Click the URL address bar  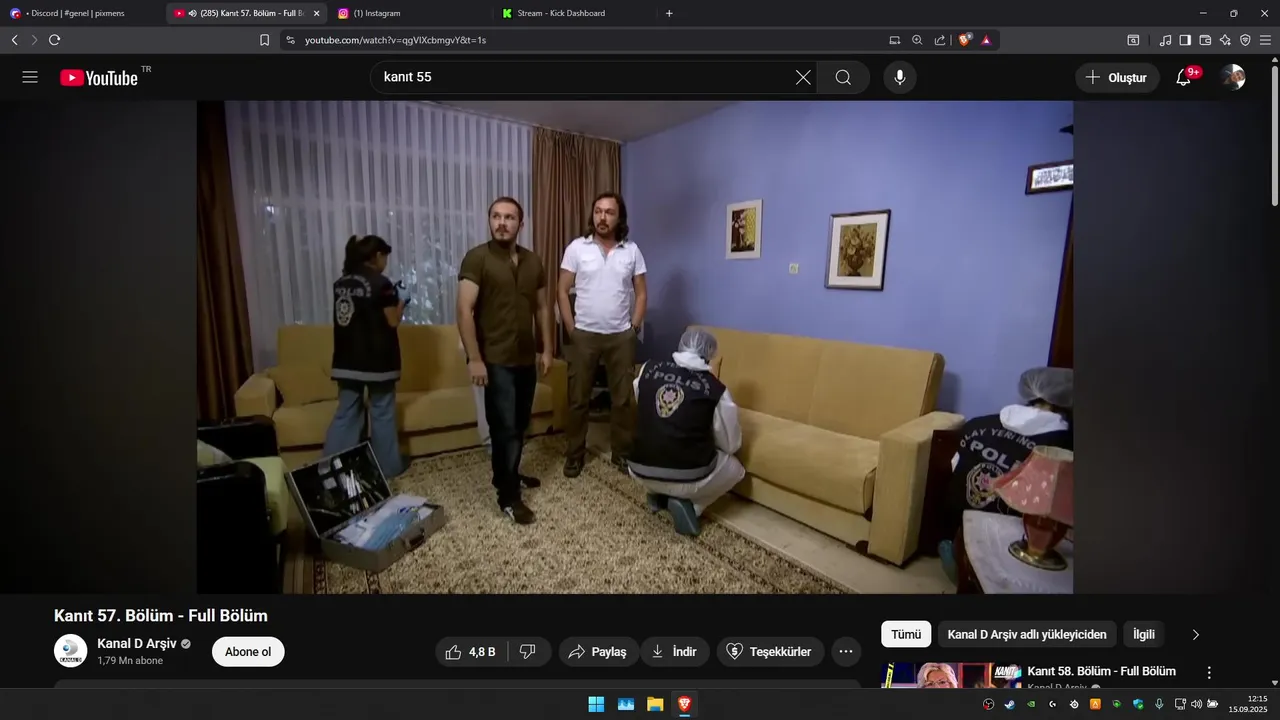pyautogui.click(x=590, y=40)
